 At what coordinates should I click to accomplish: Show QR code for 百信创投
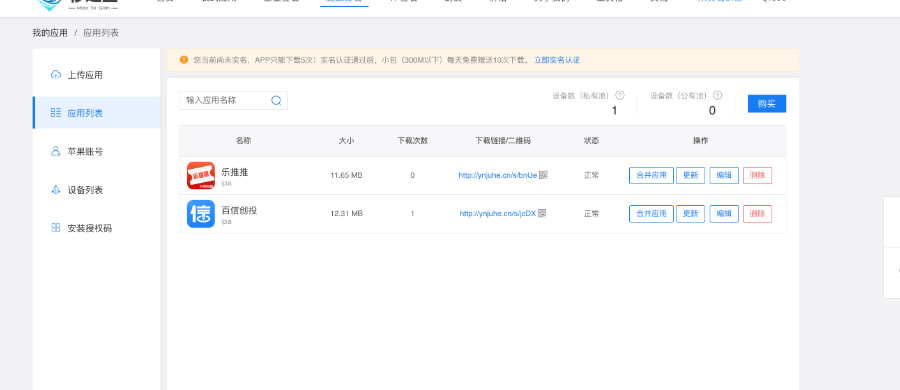pyautogui.click(x=542, y=213)
